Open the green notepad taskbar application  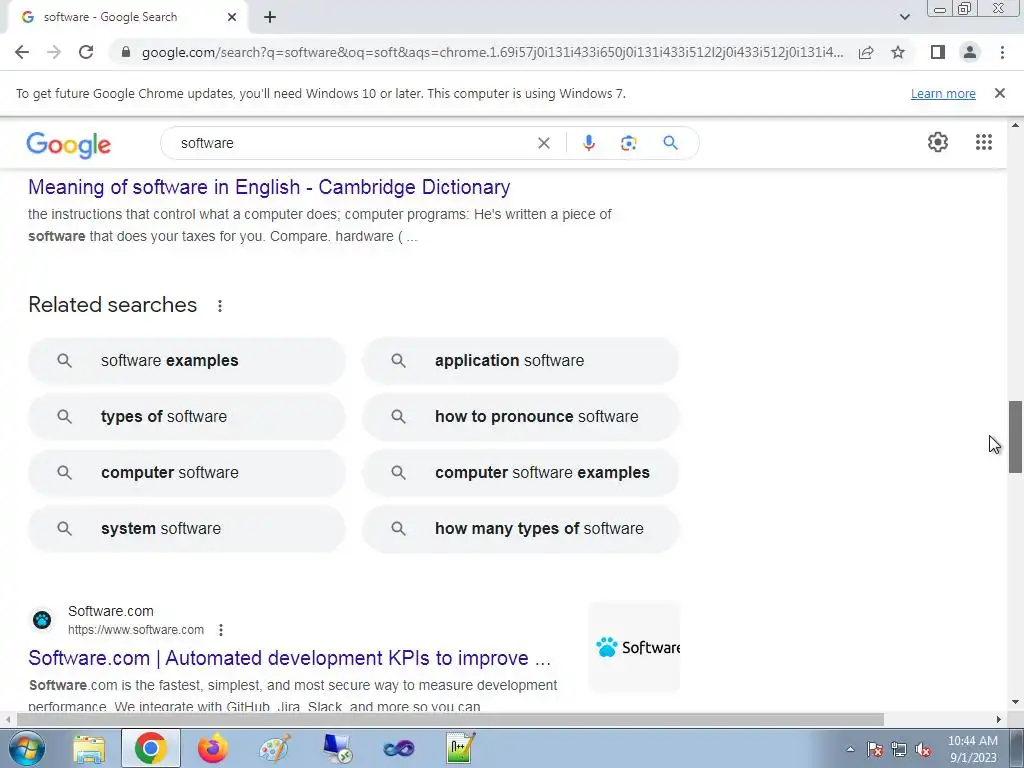(x=460, y=748)
